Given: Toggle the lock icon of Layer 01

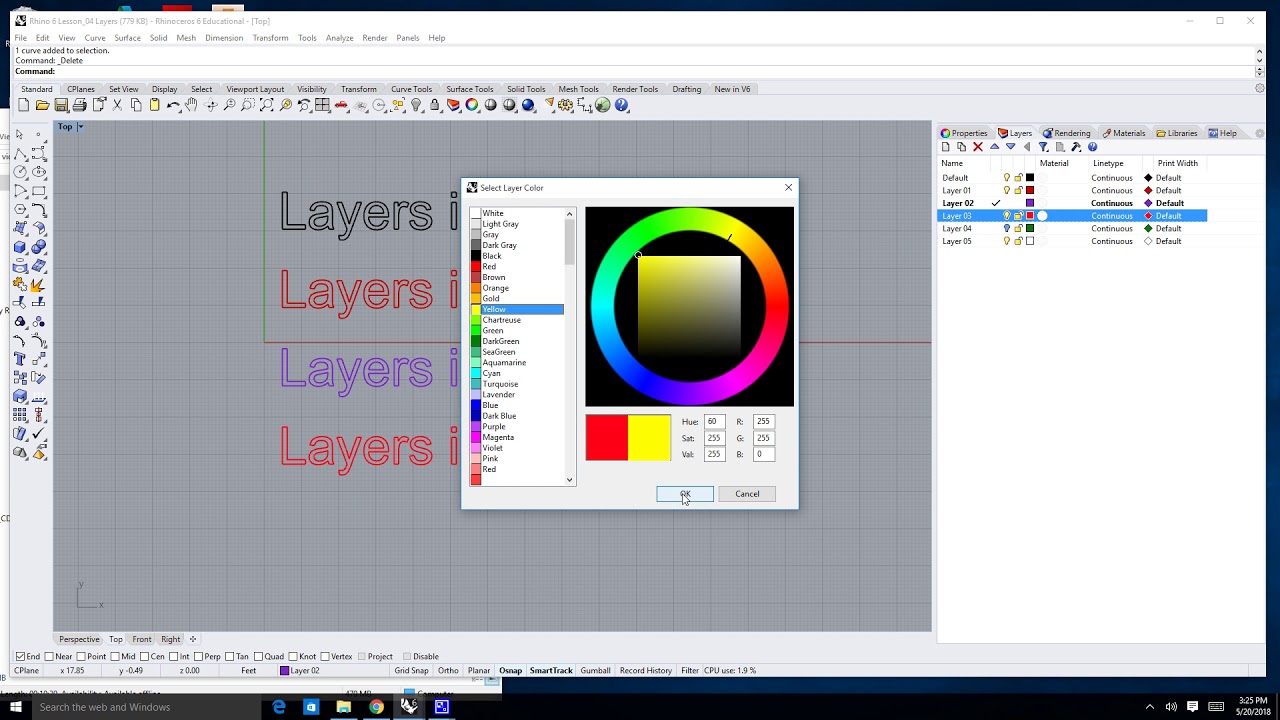Looking at the screenshot, I should pyautogui.click(x=1018, y=190).
